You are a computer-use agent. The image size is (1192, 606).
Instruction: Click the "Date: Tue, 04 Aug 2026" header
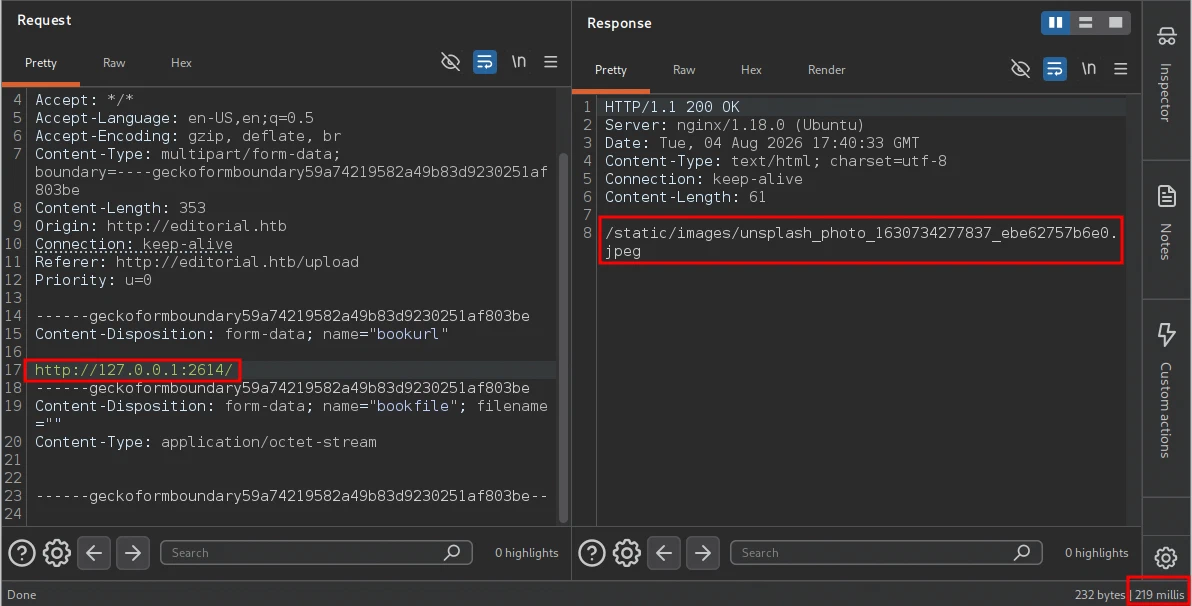click(762, 144)
